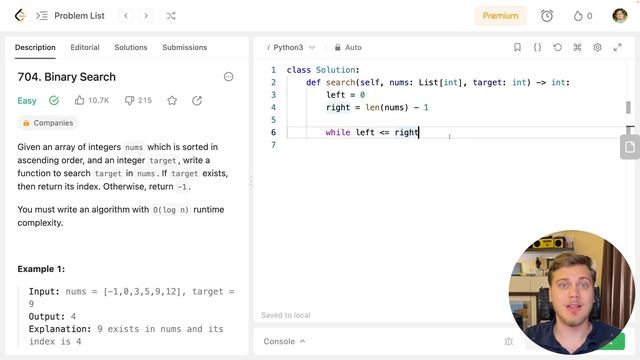The image size is (640, 360).
Task: Add problem to favorites star
Action: 172,100
